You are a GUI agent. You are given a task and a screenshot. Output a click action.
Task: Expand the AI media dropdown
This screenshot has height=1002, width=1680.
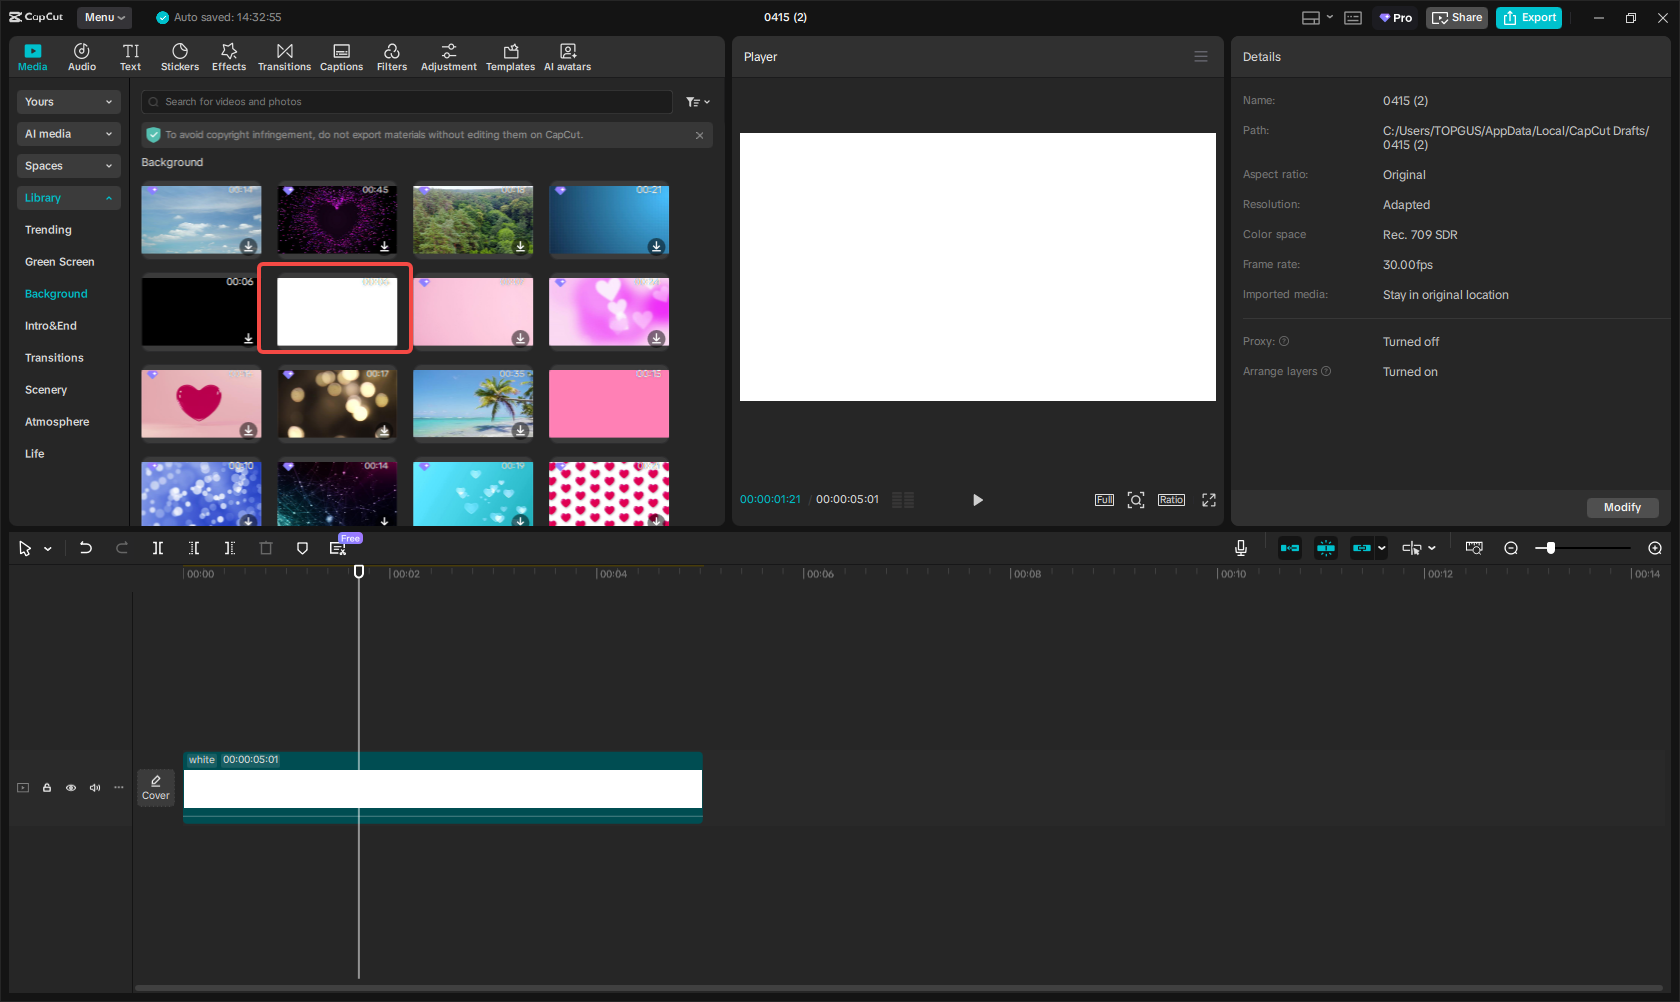[x=68, y=134]
